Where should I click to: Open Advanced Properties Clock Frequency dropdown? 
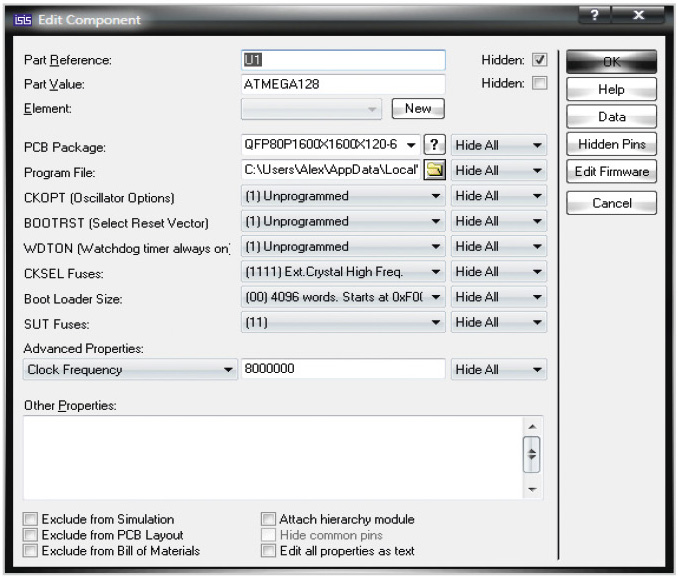point(130,369)
